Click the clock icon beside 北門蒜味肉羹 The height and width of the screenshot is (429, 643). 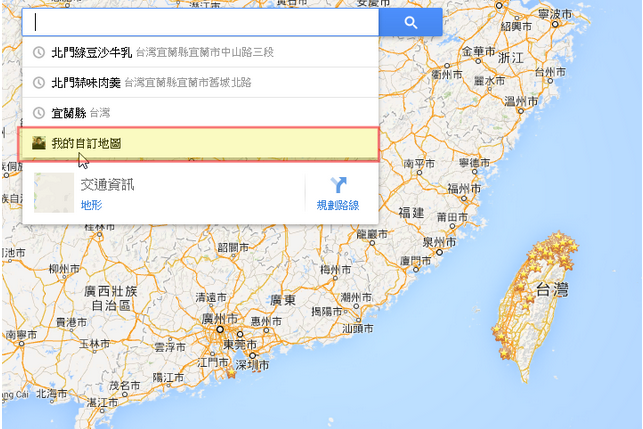click(x=39, y=83)
